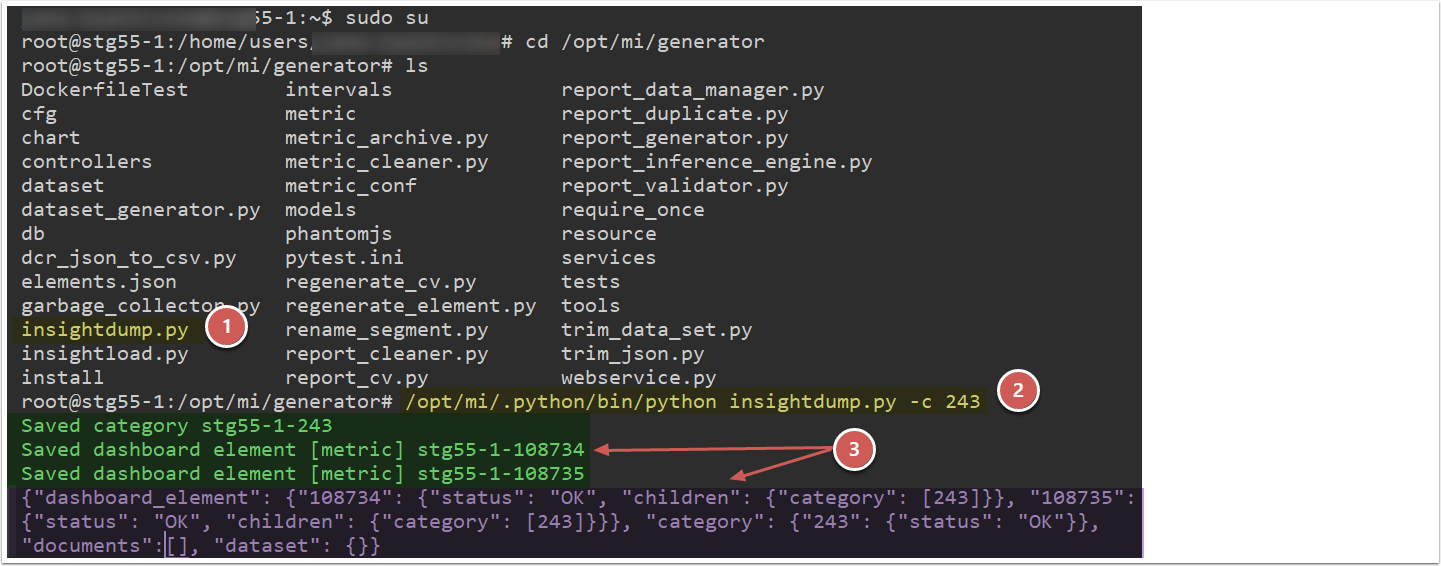
Task: Click the DockerfileTest entry
Action: click(105, 90)
